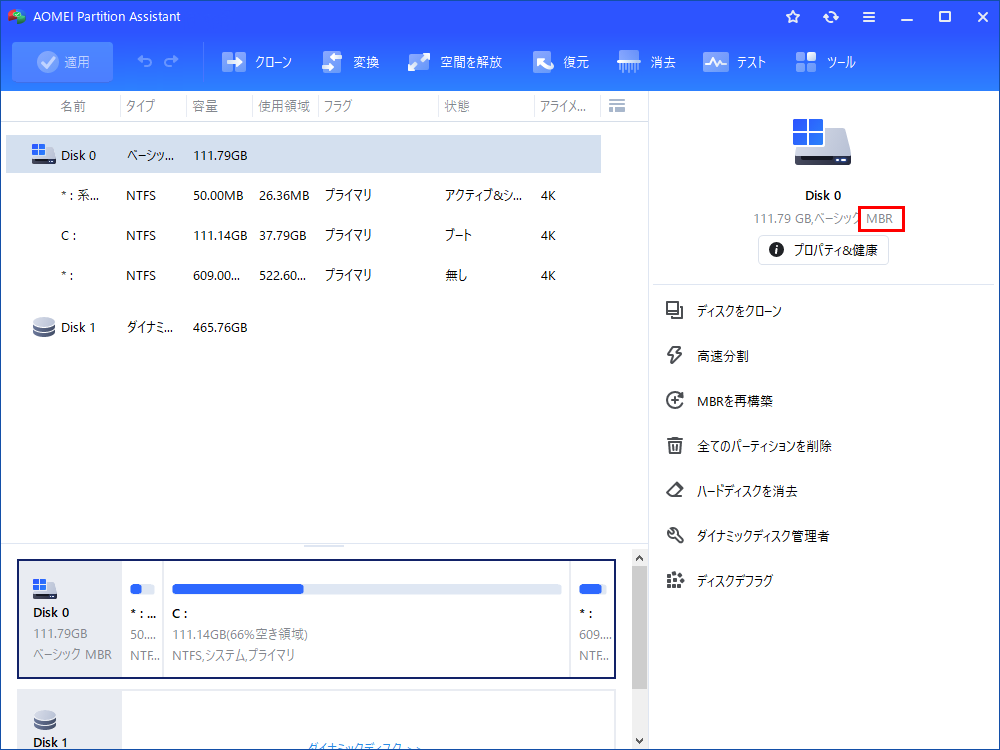Click the 465.76GB capacity cell

(x=220, y=327)
